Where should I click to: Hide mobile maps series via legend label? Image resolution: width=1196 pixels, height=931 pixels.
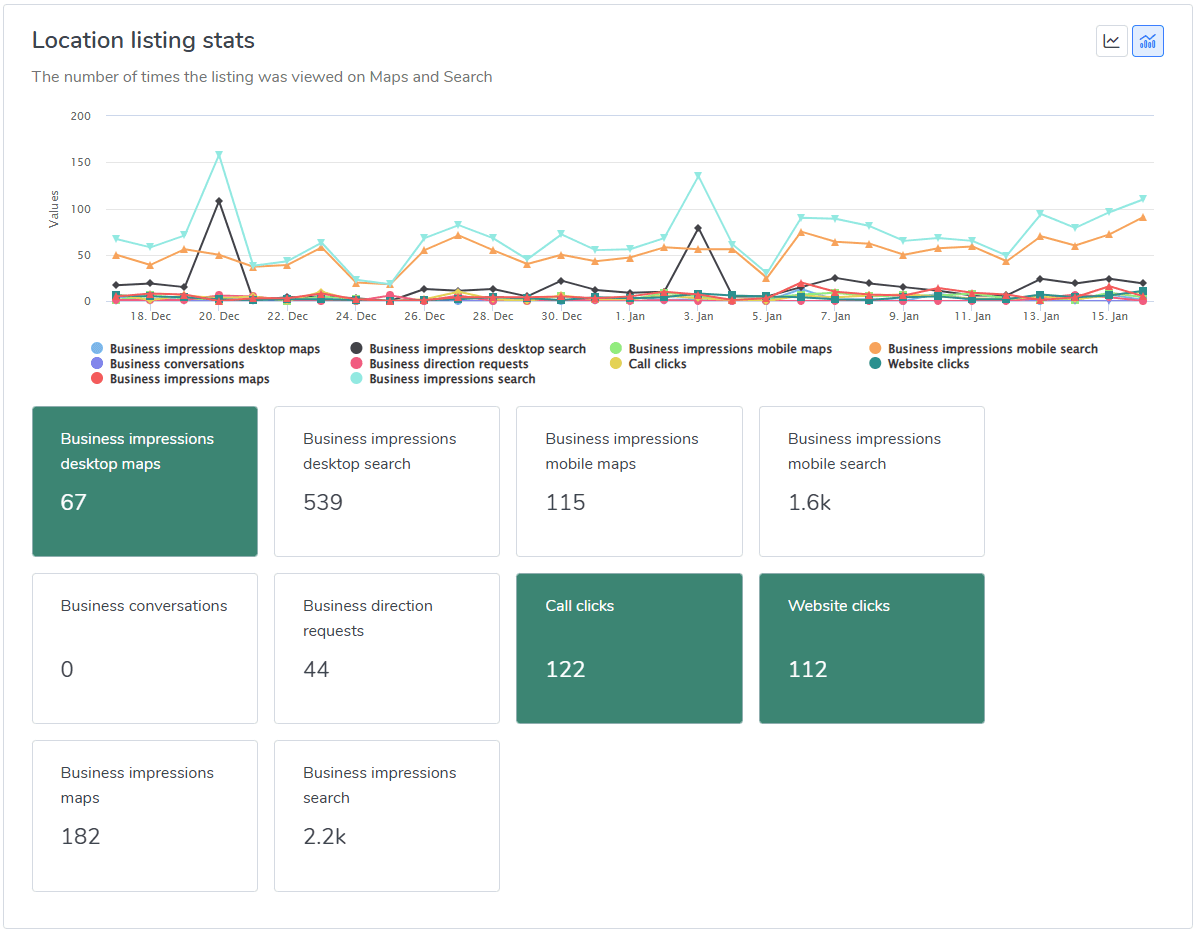(730, 348)
